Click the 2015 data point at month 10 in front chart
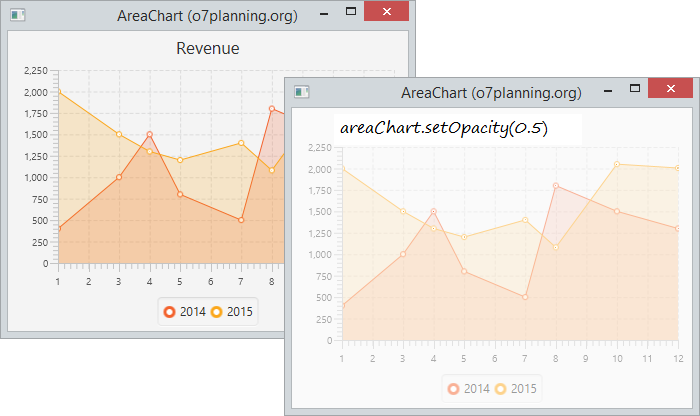This screenshot has height=416, width=700. [x=617, y=164]
